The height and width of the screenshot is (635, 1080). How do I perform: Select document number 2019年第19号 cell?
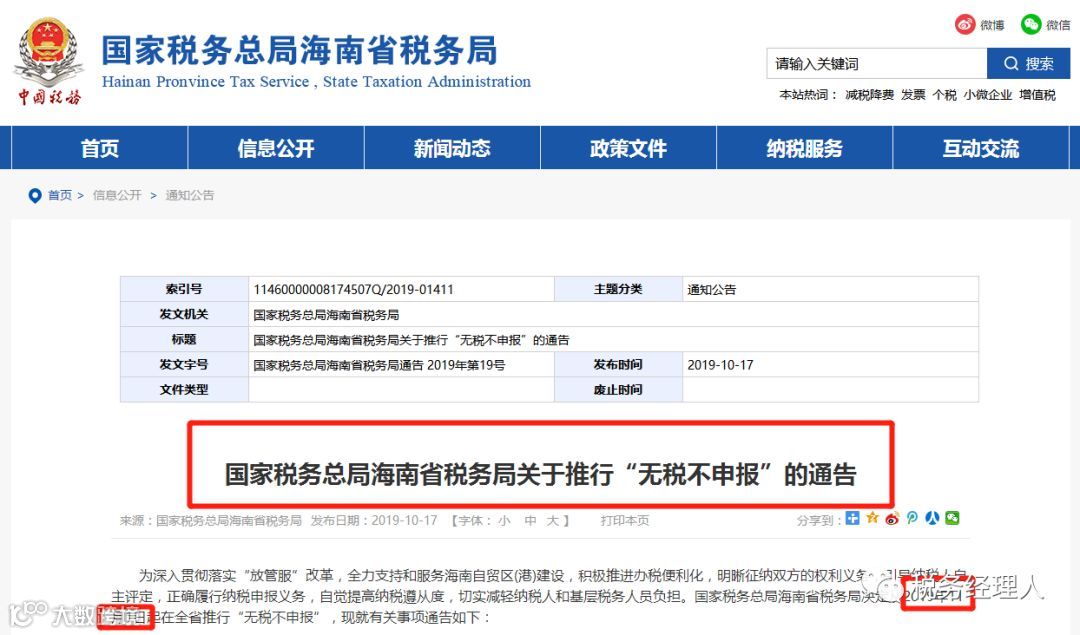click(401, 364)
